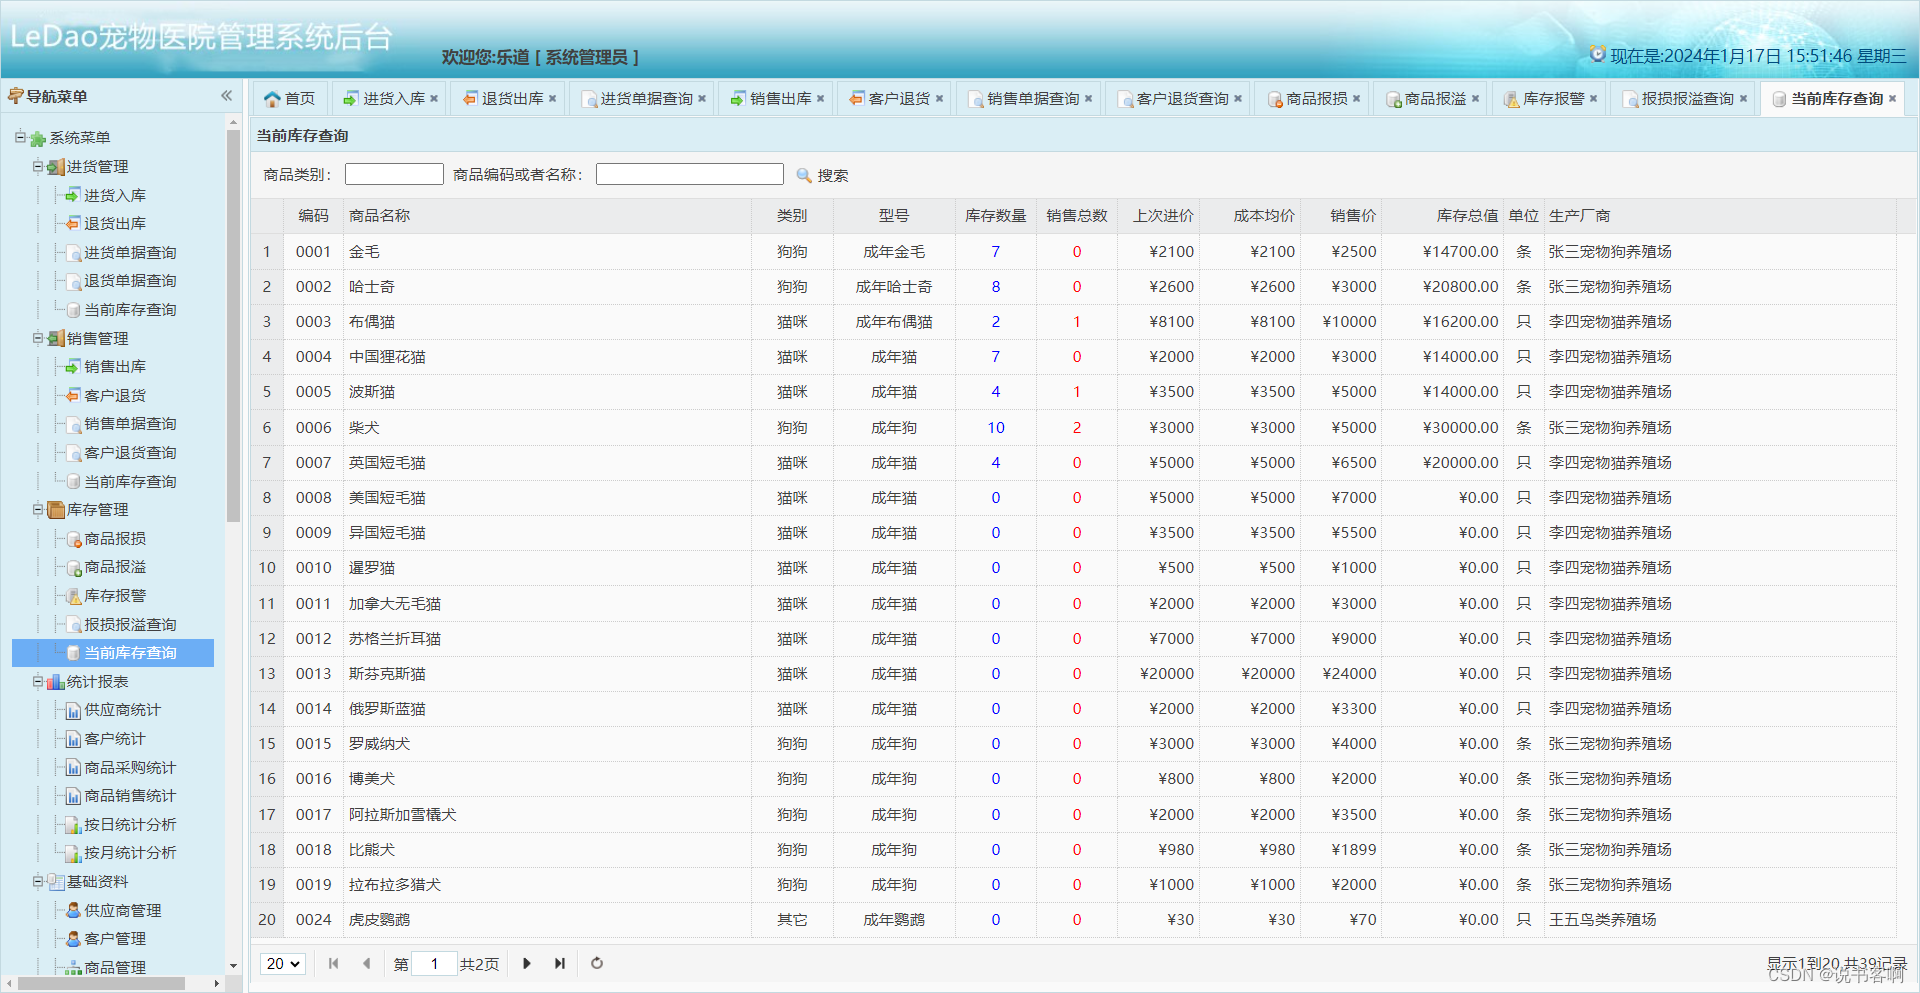This screenshot has height=993, width=1920.
Task: Go to previous page of results
Action: point(366,964)
